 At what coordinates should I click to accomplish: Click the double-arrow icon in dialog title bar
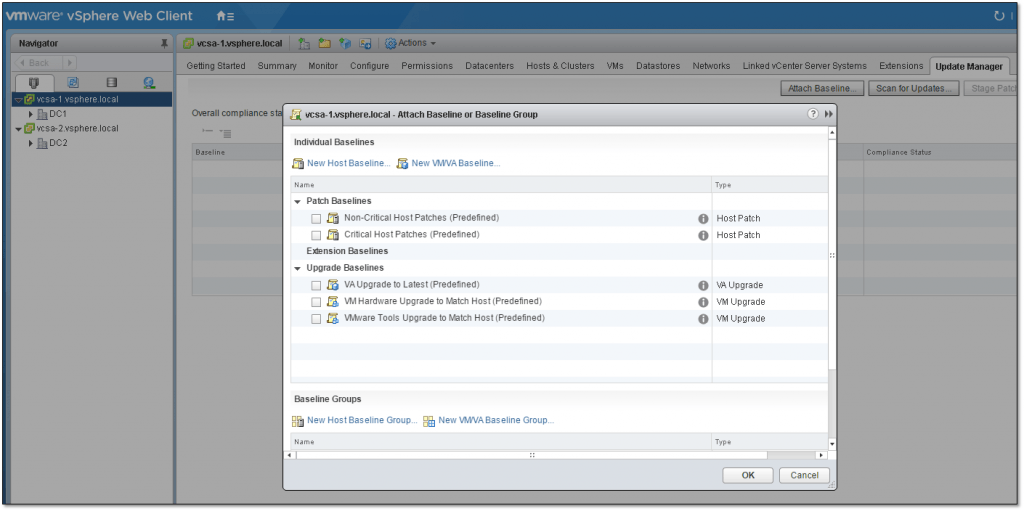[829, 114]
